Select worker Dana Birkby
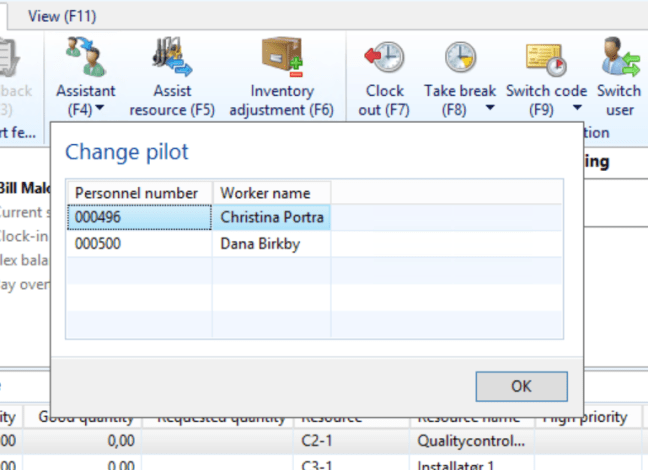The width and height of the screenshot is (648, 470). [x=272, y=243]
